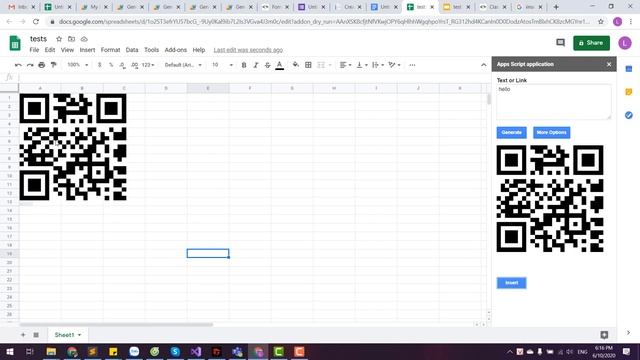Hide the menus with collapse arrow
The image size is (640, 360).
(x=484, y=65)
